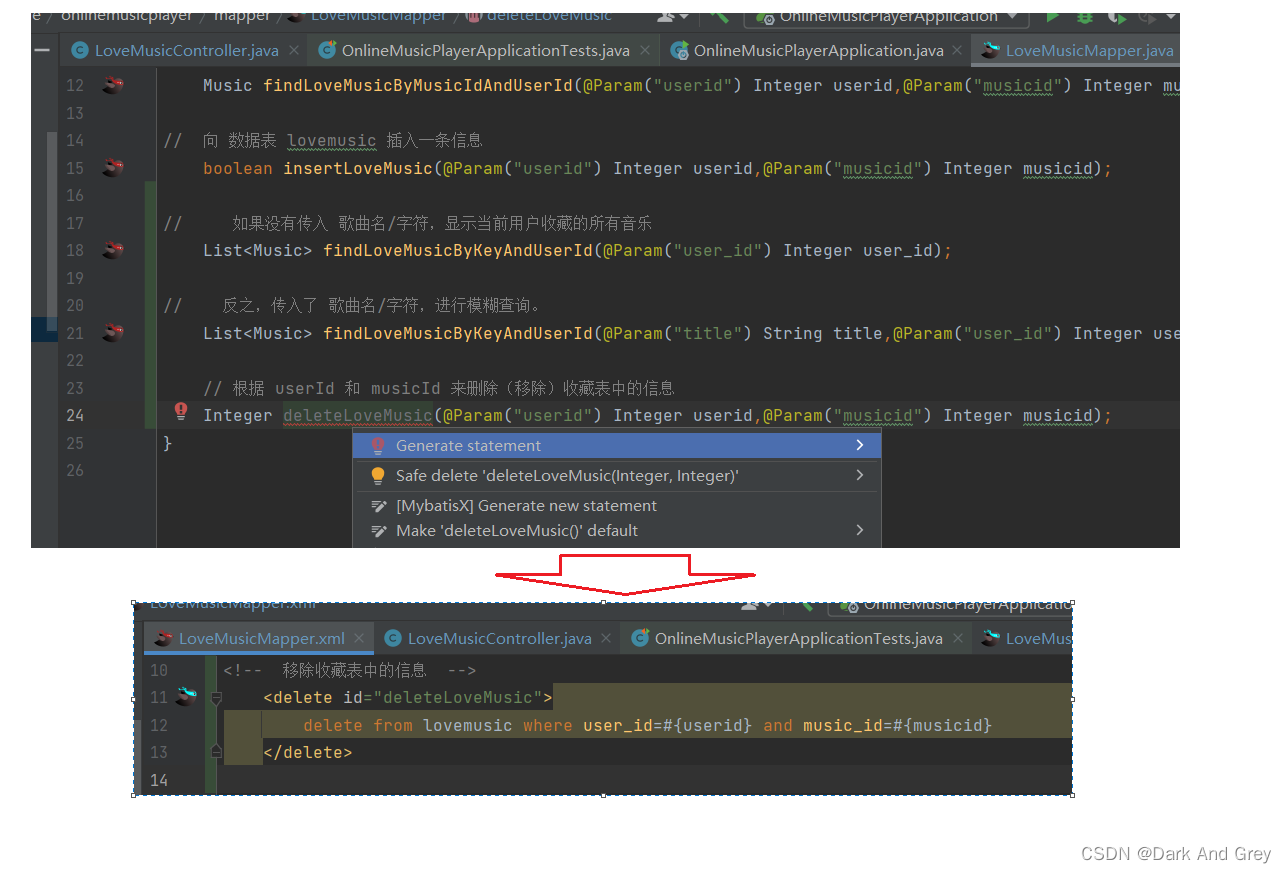1287x873 pixels.
Task: Click line number 14 in lower XML editor
Action: (159, 779)
